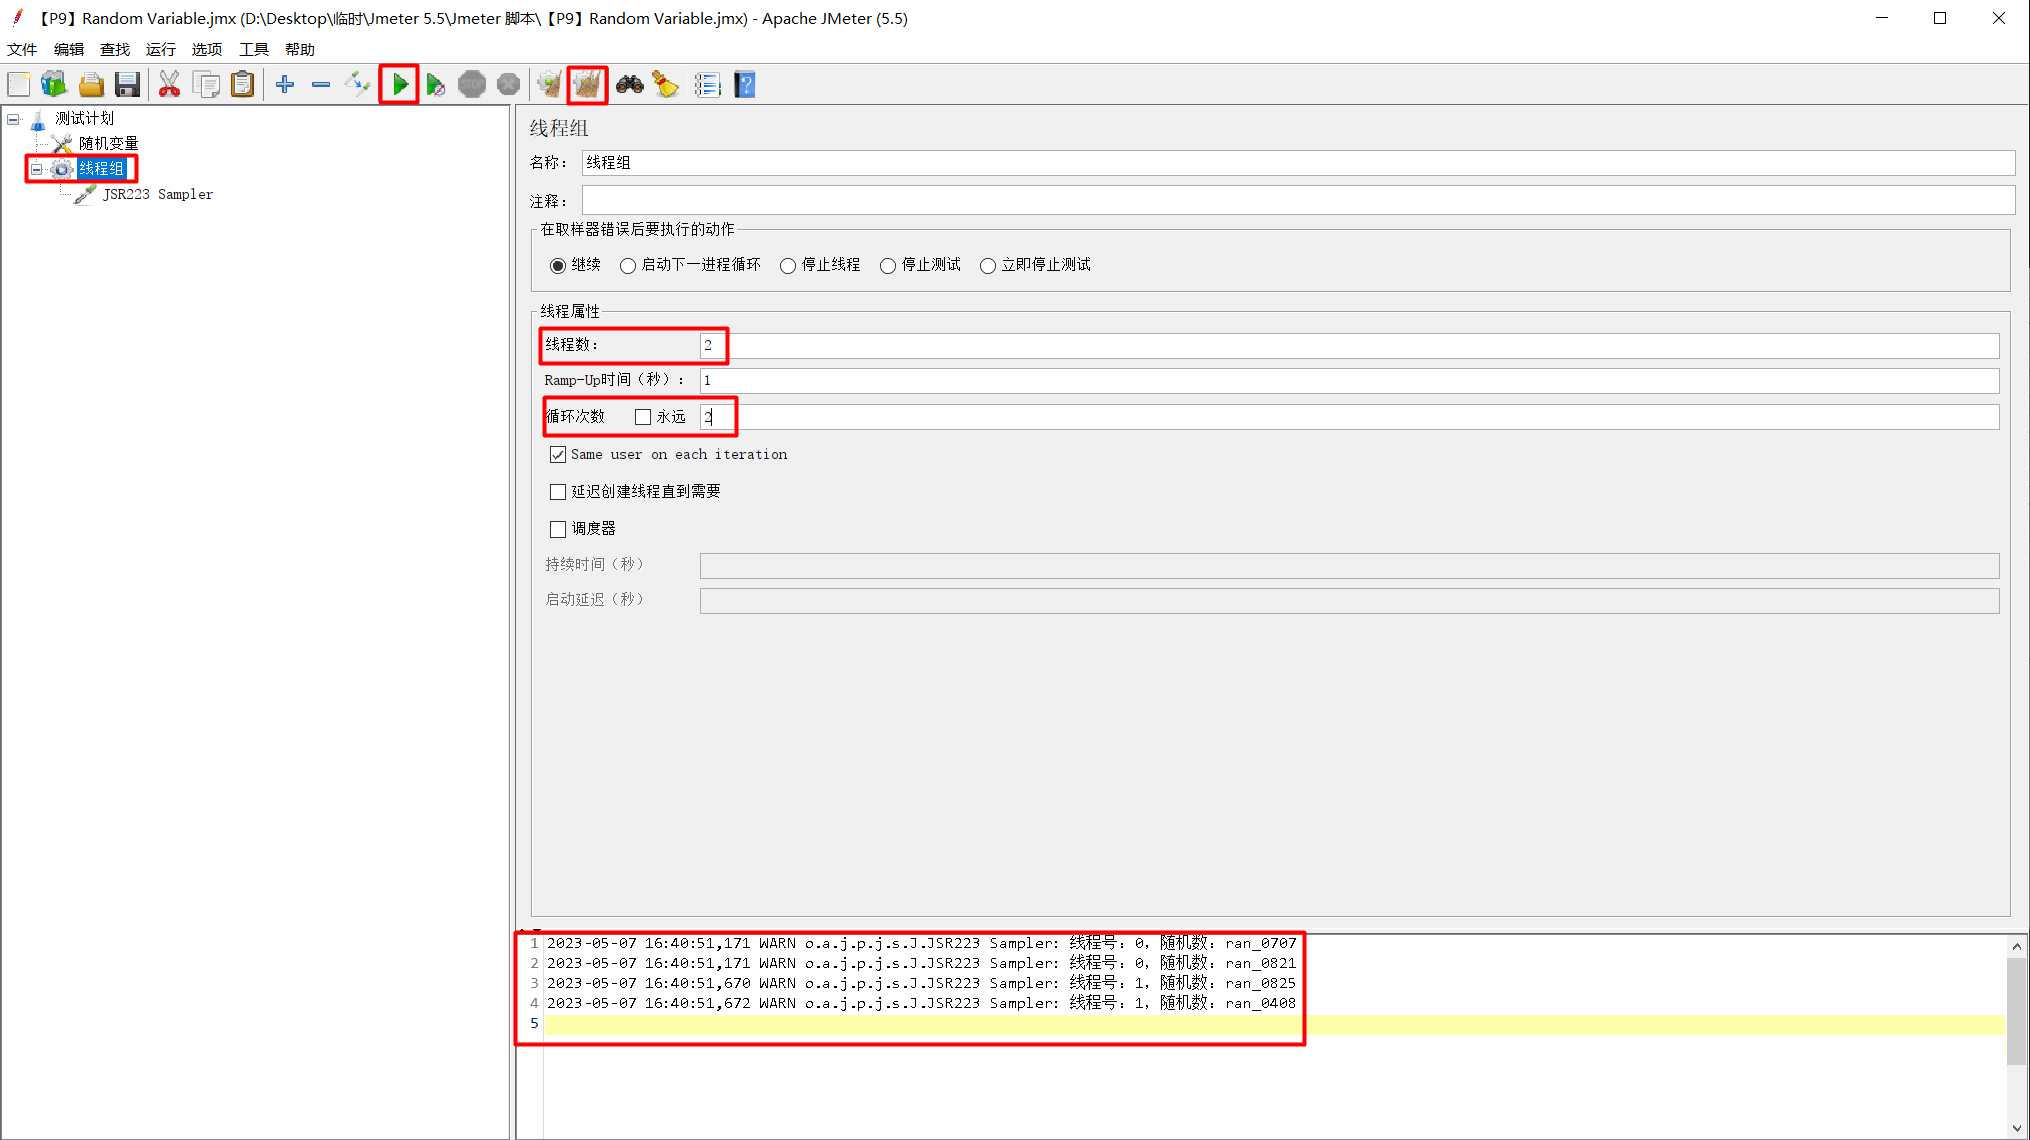Click the Help book icon on the toolbar
This screenshot has height=1140, width=2030.
coord(745,84)
